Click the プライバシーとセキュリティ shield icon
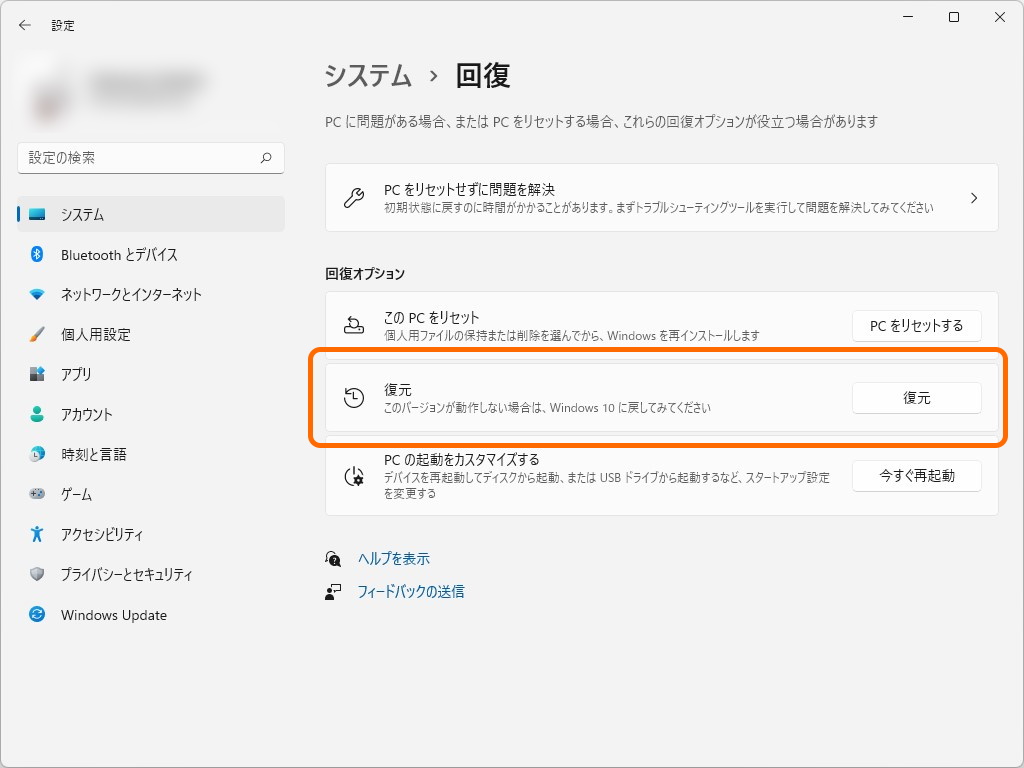 tap(37, 574)
